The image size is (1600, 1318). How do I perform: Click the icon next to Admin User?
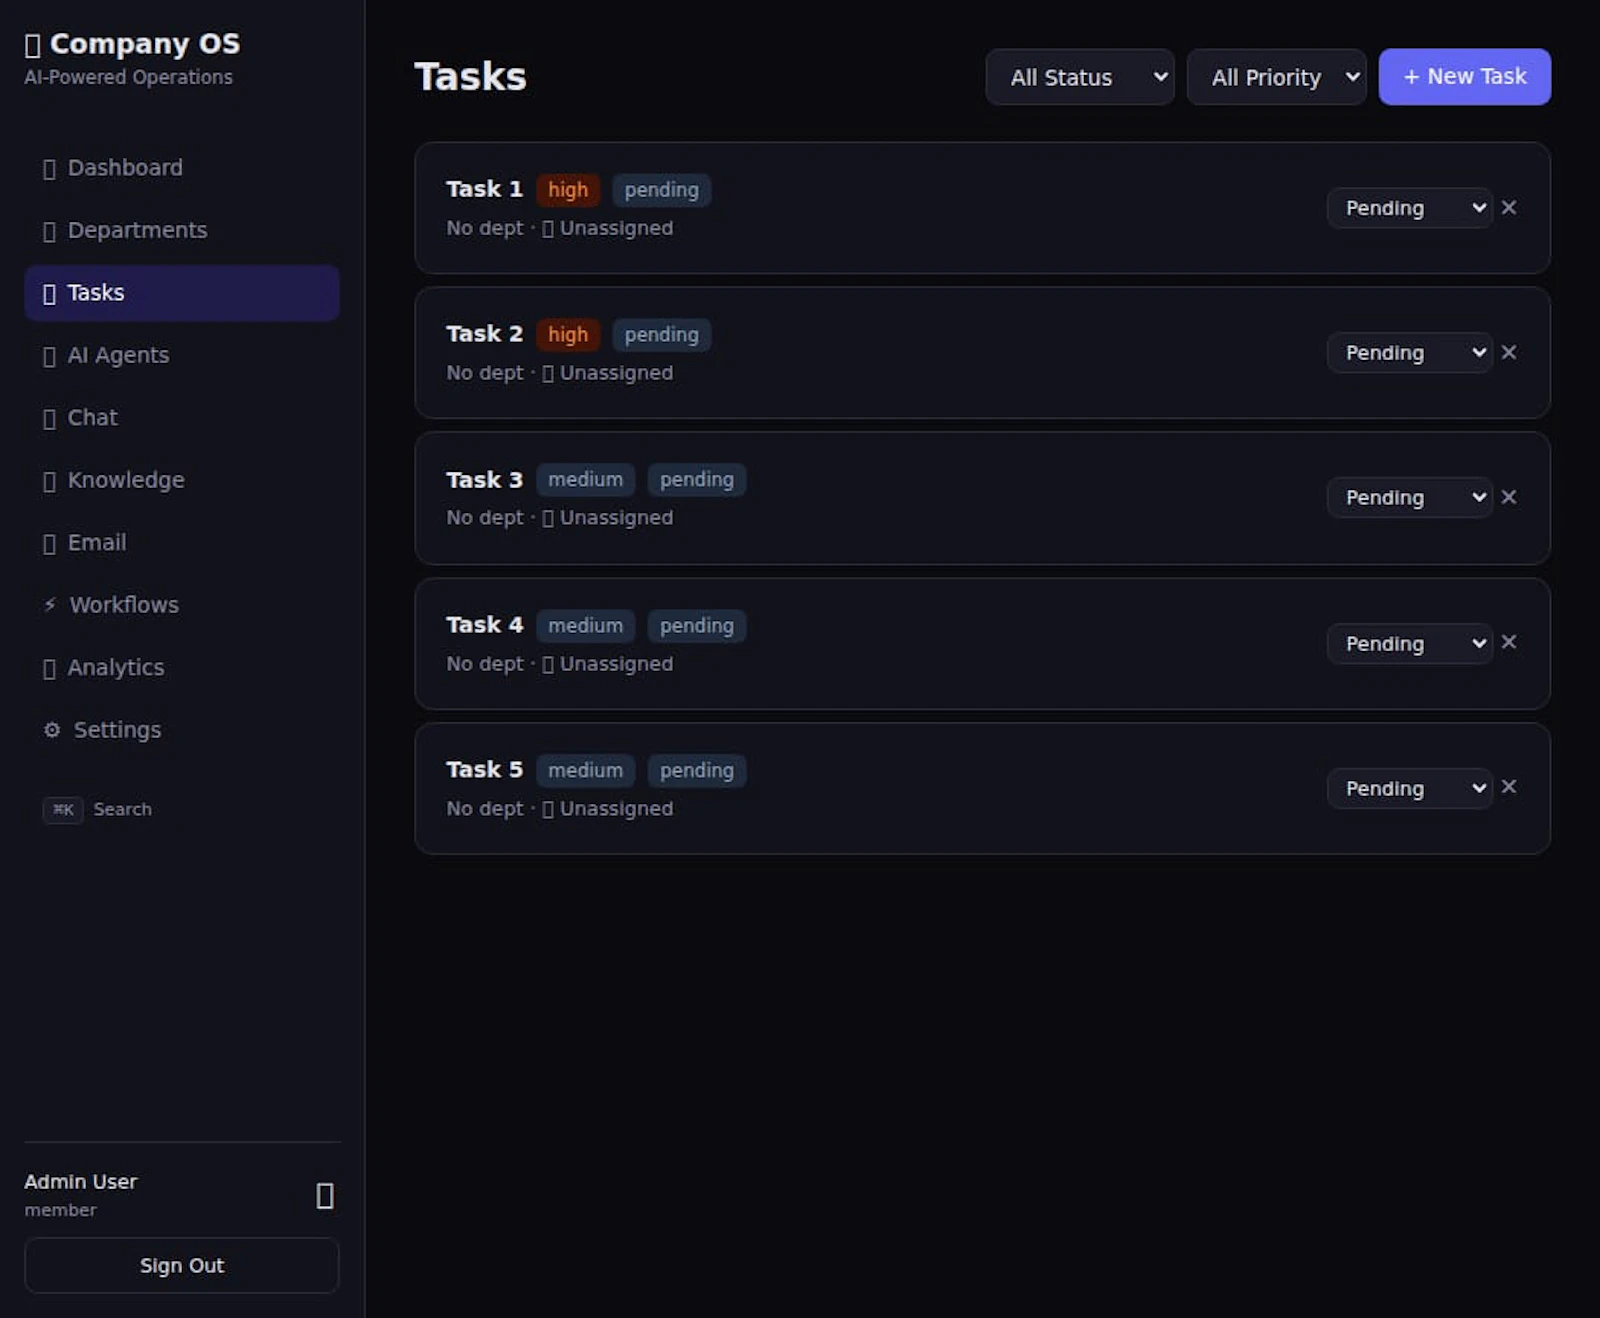[x=325, y=1195]
